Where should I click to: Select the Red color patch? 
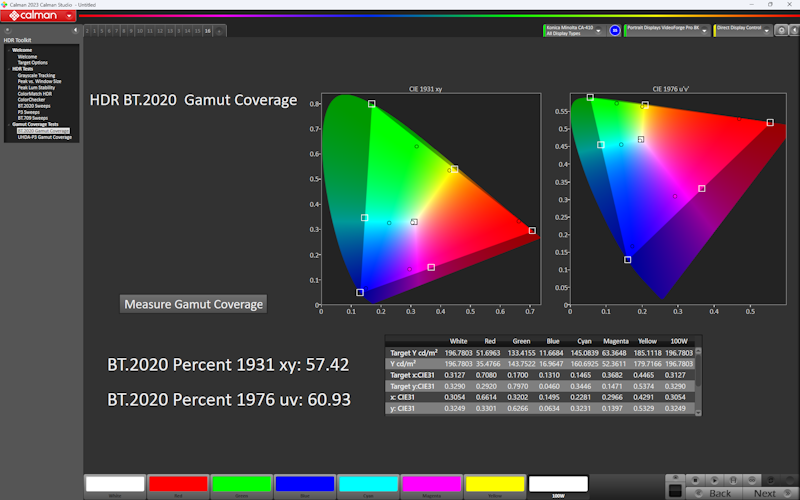click(x=178, y=484)
